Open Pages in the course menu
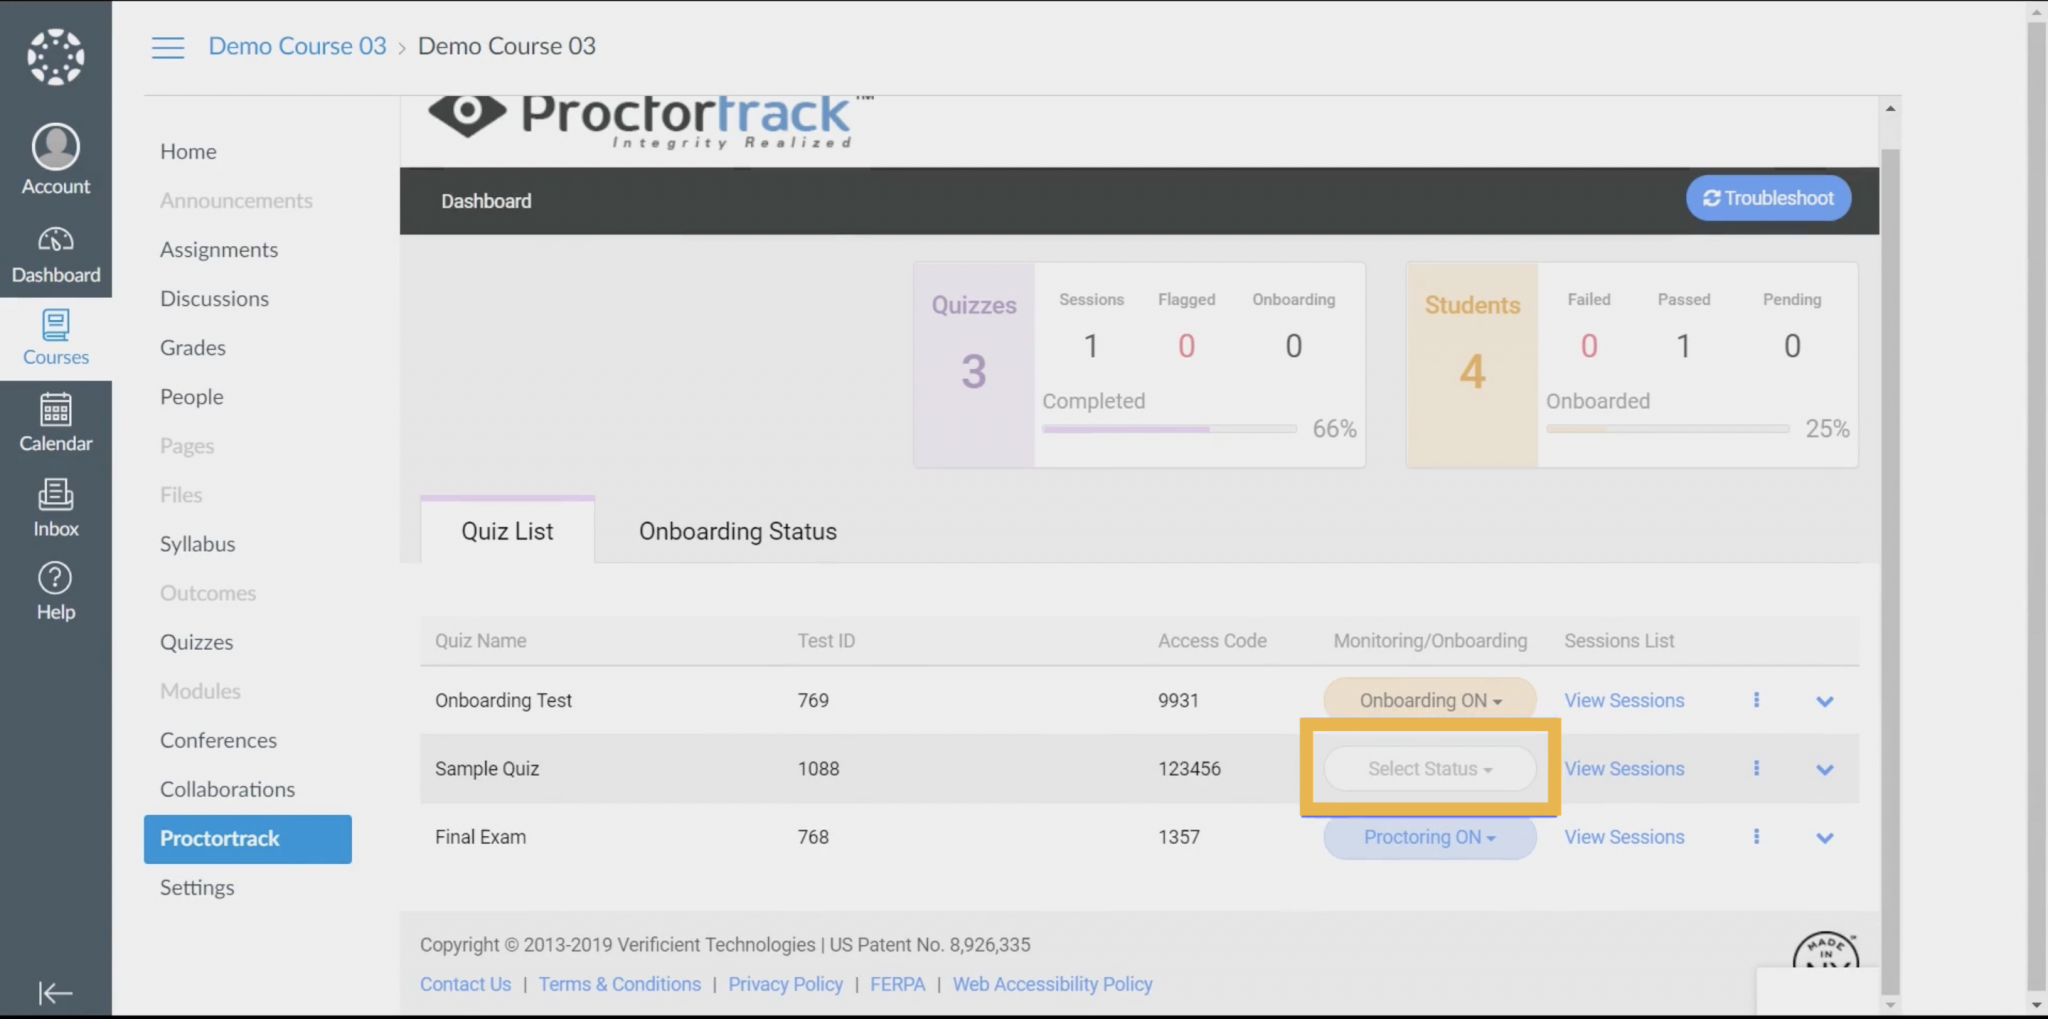The height and width of the screenshot is (1019, 2048). [187, 445]
